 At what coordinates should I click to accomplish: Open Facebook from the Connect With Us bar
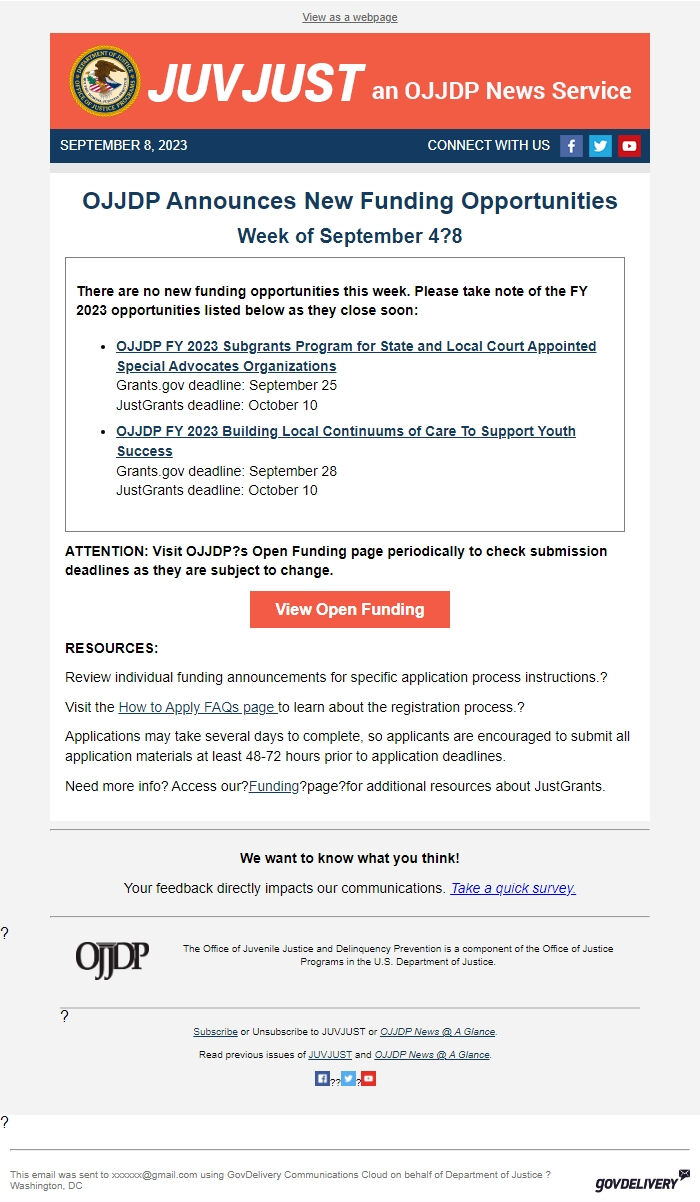click(x=571, y=145)
